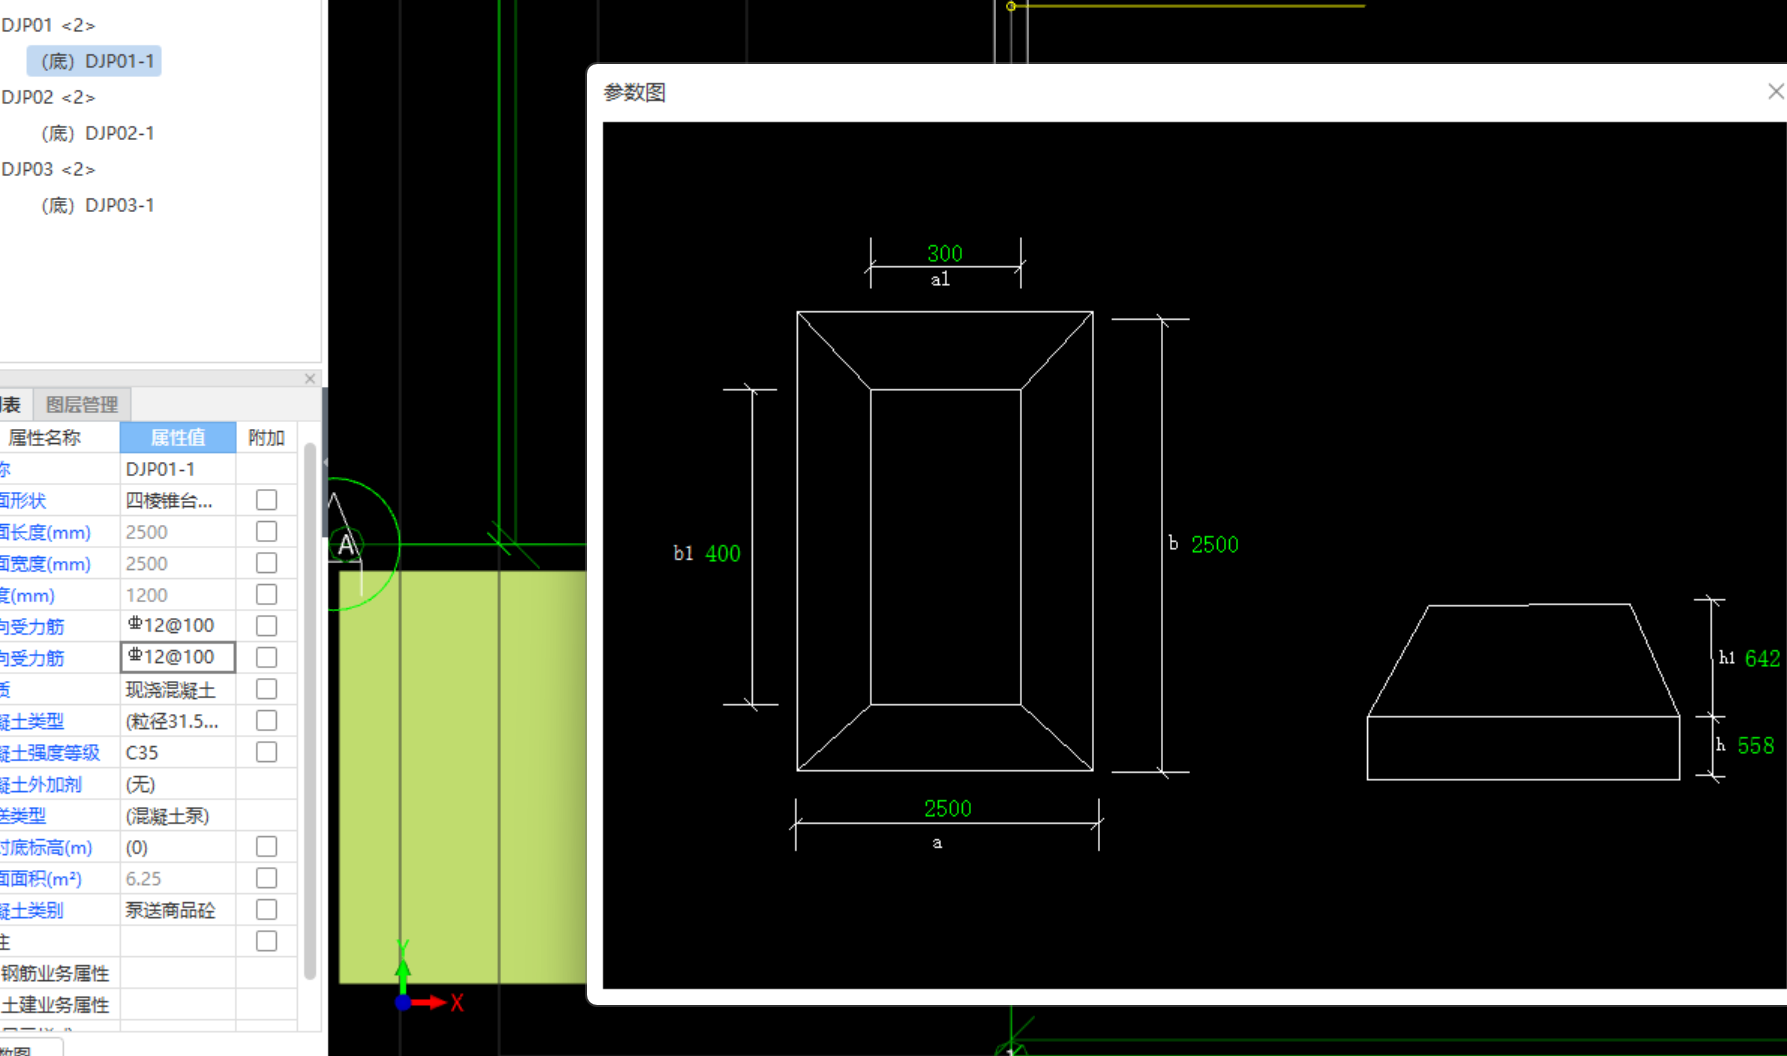Image resolution: width=1787 pixels, height=1056 pixels.
Task: Edit the DJP01-1 name value cell
Action: tap(178, 469)
